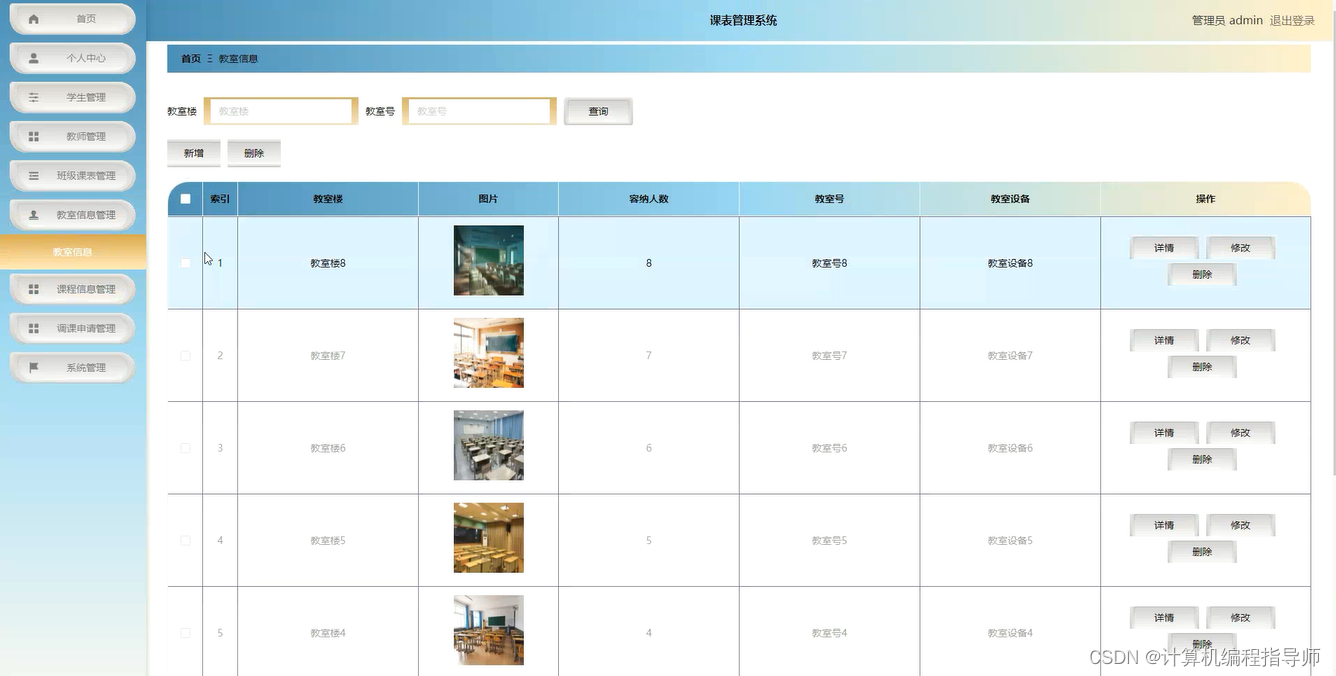Click the 管理员 admin label

[1227, 20]
